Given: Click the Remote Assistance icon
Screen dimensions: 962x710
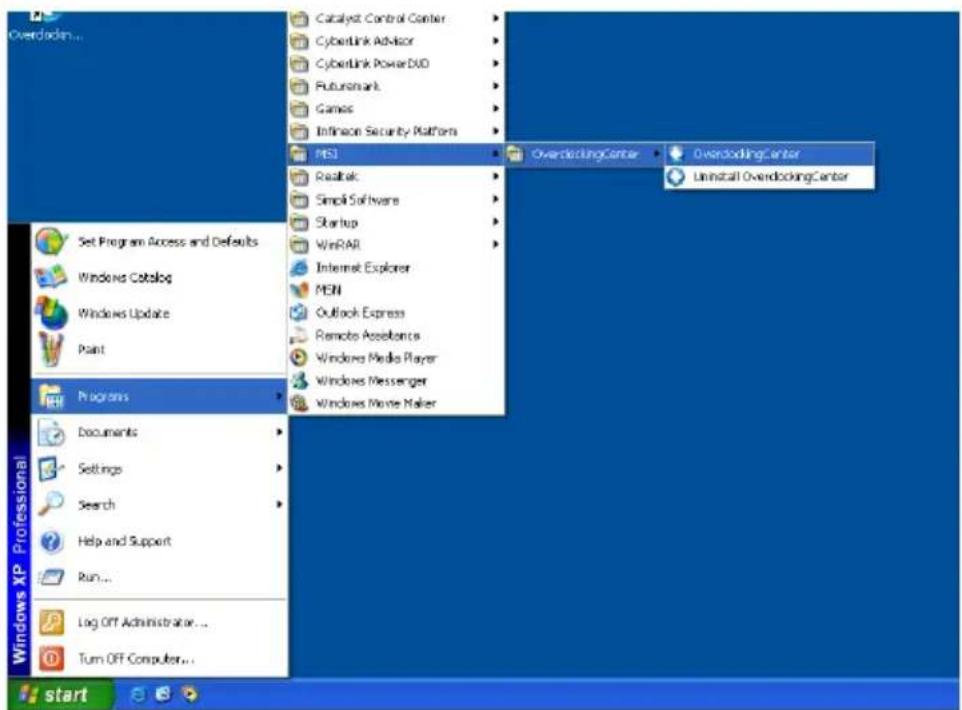Looking at the screenshot, I should pyautogui.click(x=299, y=335).
